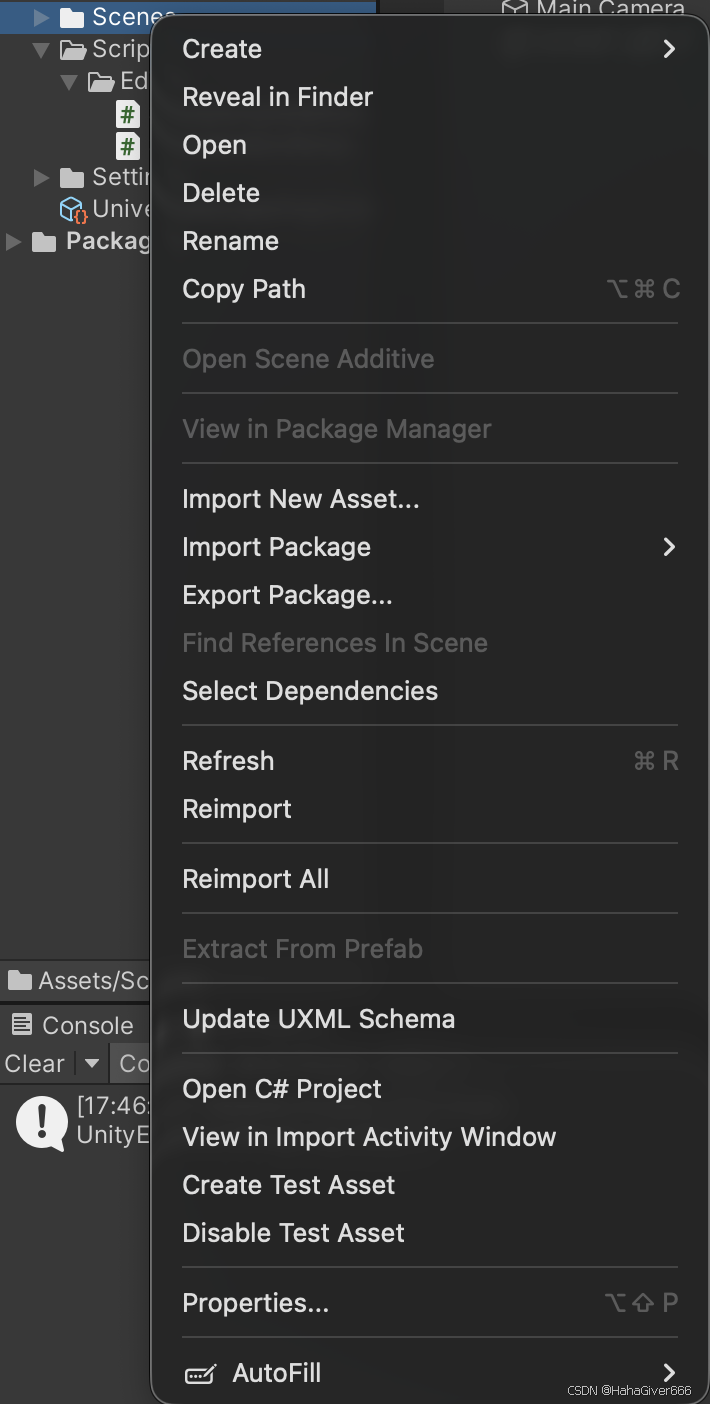Select Import New Asset from menu

pos(300,499)
